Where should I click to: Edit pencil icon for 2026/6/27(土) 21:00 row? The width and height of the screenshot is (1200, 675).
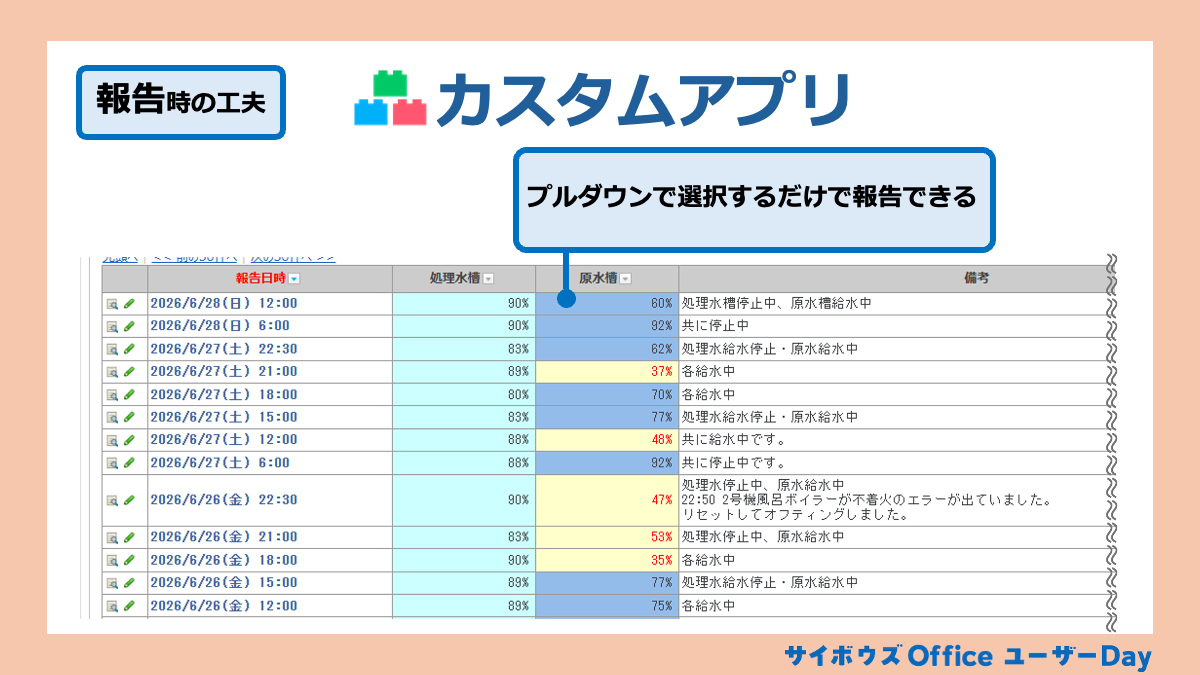point(129,372)
